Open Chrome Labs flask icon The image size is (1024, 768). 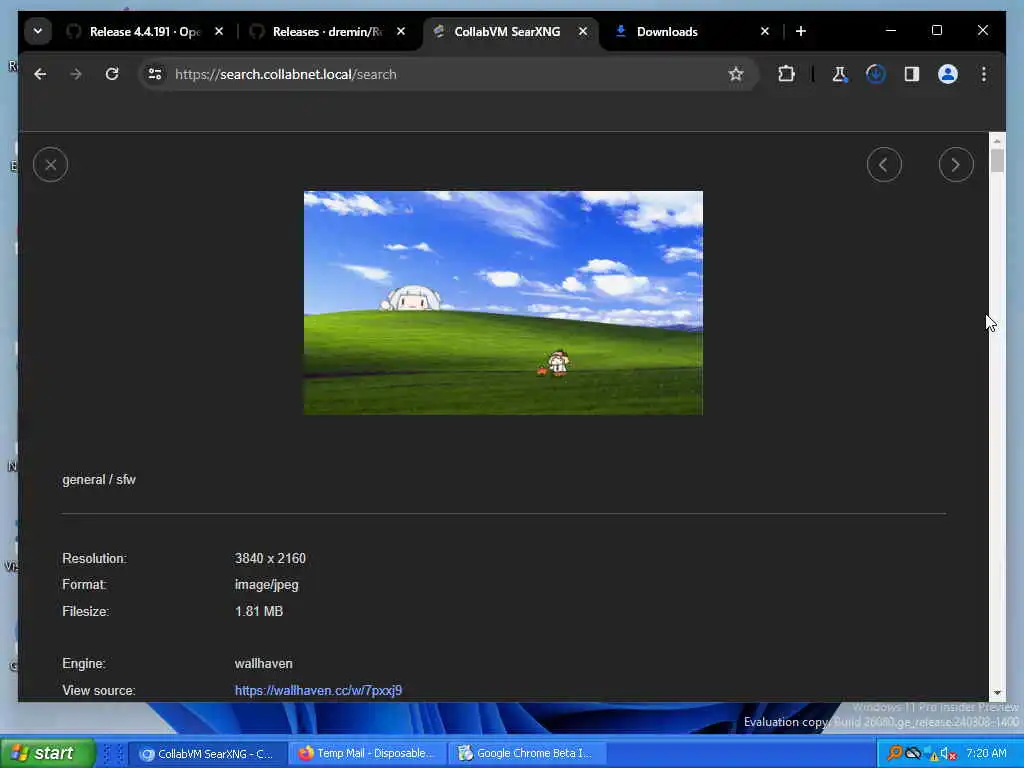[x=839, y=74]
